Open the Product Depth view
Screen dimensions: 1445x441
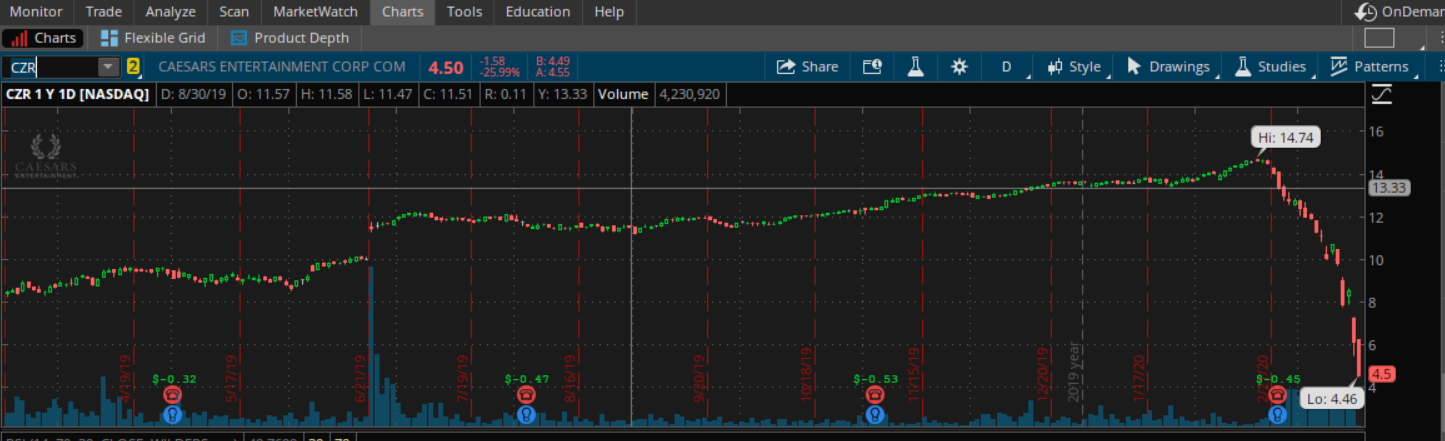pyautogui.click(x=290, y=38)
